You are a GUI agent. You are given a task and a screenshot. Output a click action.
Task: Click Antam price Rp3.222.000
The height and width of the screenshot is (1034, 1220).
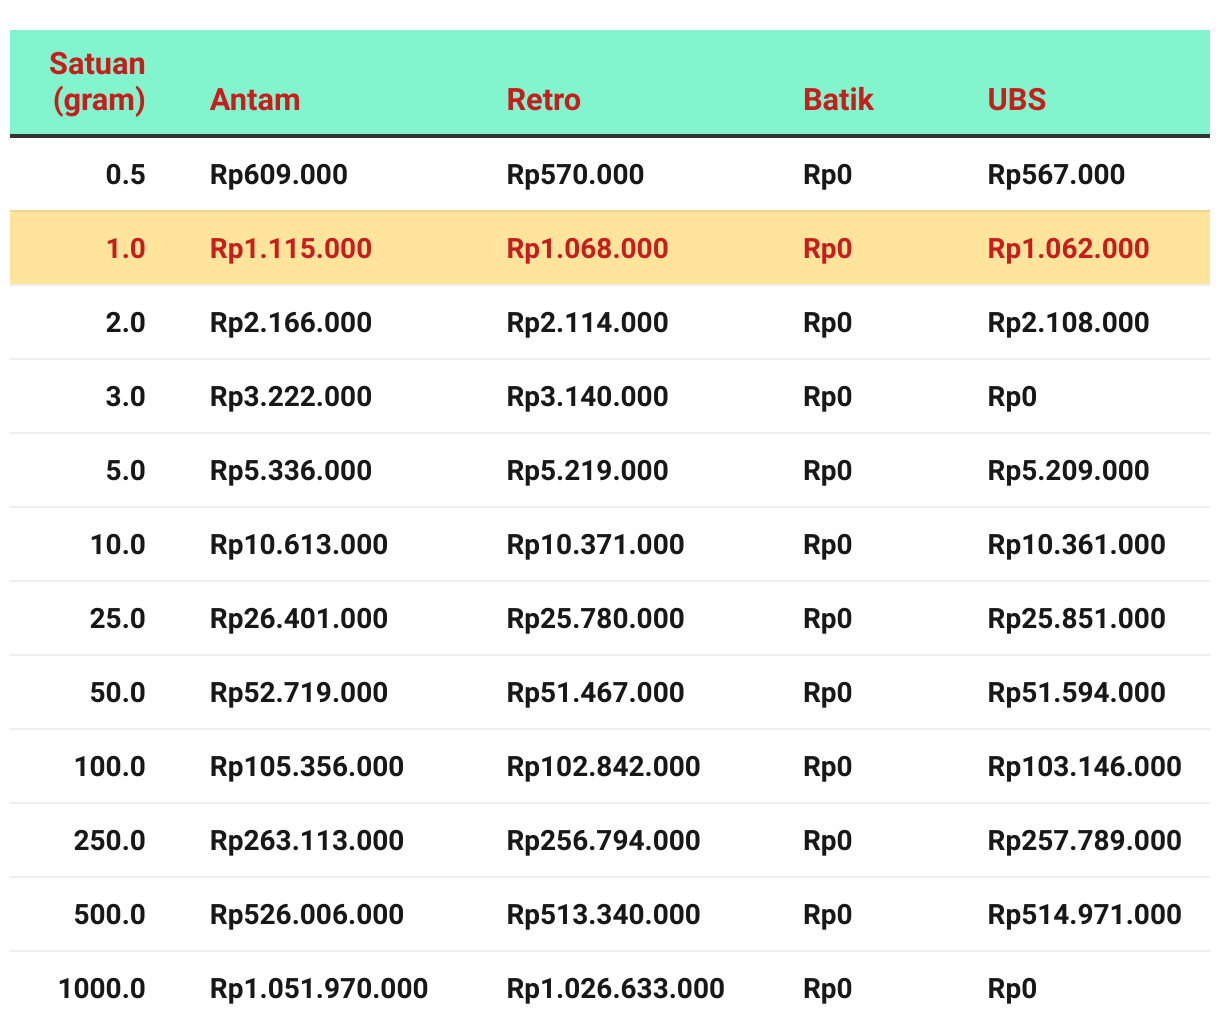pyautogui.click(x=291, y=397)
